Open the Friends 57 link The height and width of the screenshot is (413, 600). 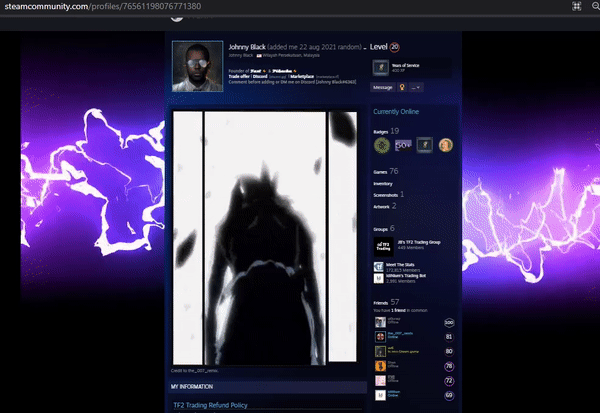[x=386, y=302]
